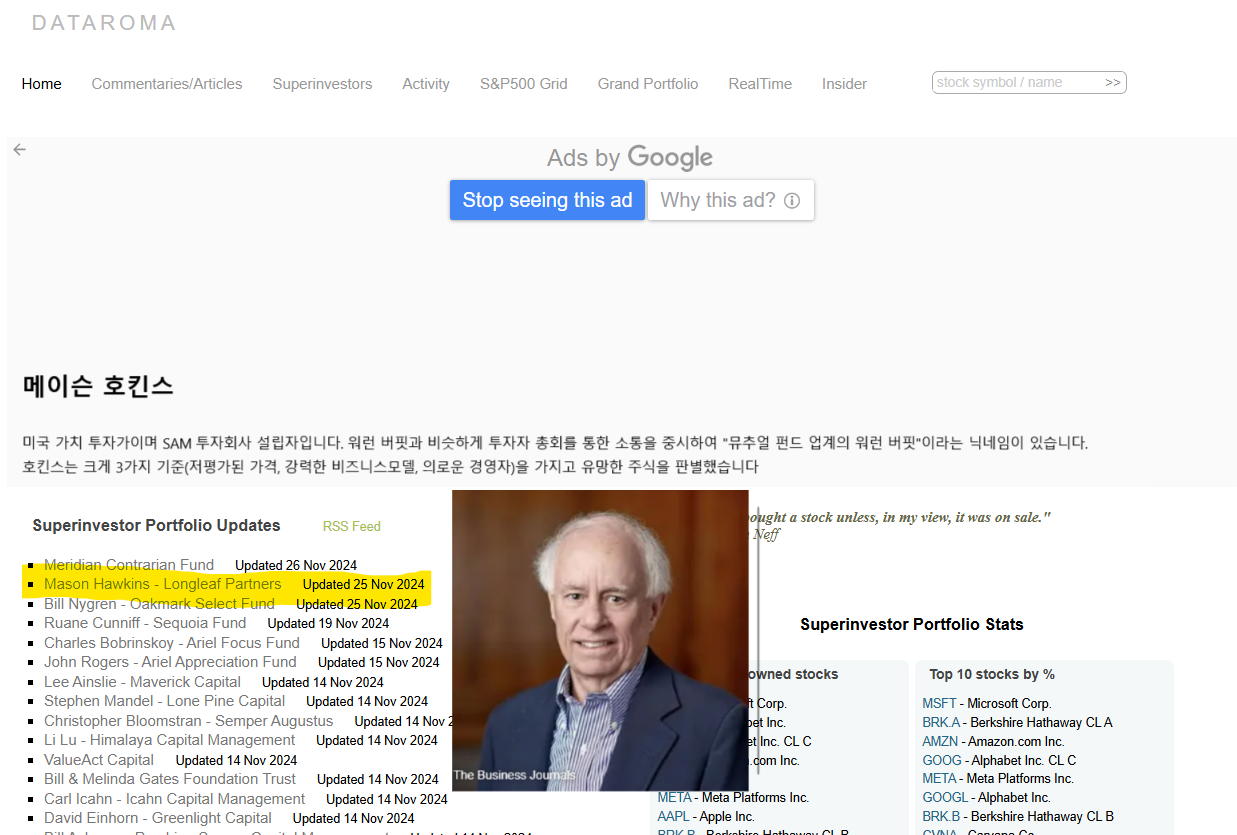Screen dimensions: 1237x835
Task: Open ValueAct Capital portfolio
Action: coord(99,760)
